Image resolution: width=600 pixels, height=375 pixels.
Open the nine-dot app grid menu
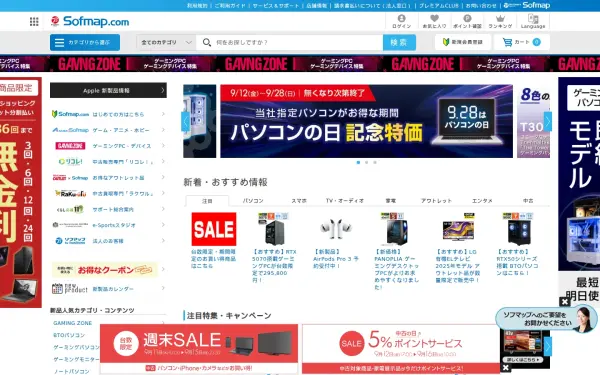click(34, 21)
